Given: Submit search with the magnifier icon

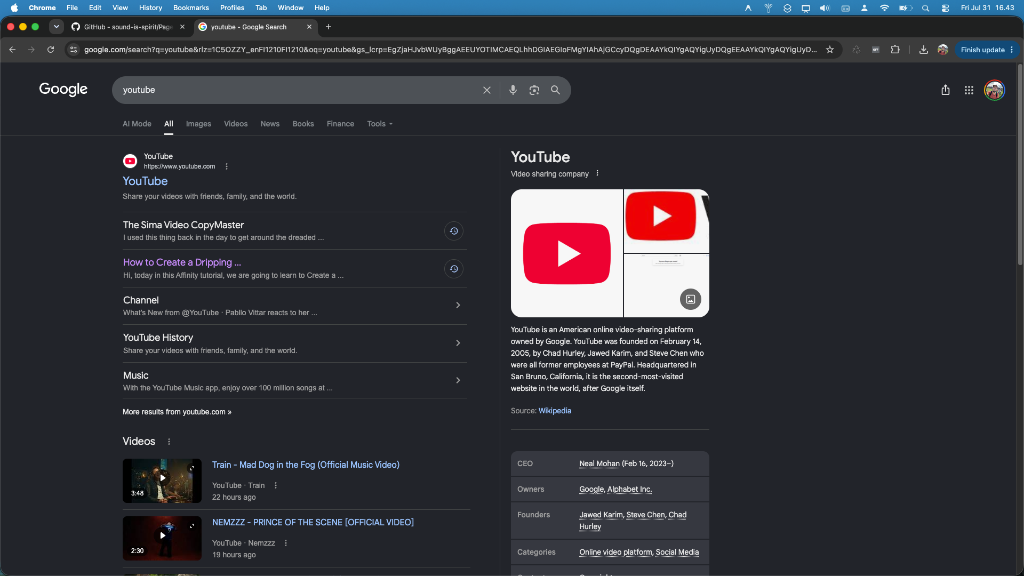Looking at the screenshot, I should tap(555, 90).
